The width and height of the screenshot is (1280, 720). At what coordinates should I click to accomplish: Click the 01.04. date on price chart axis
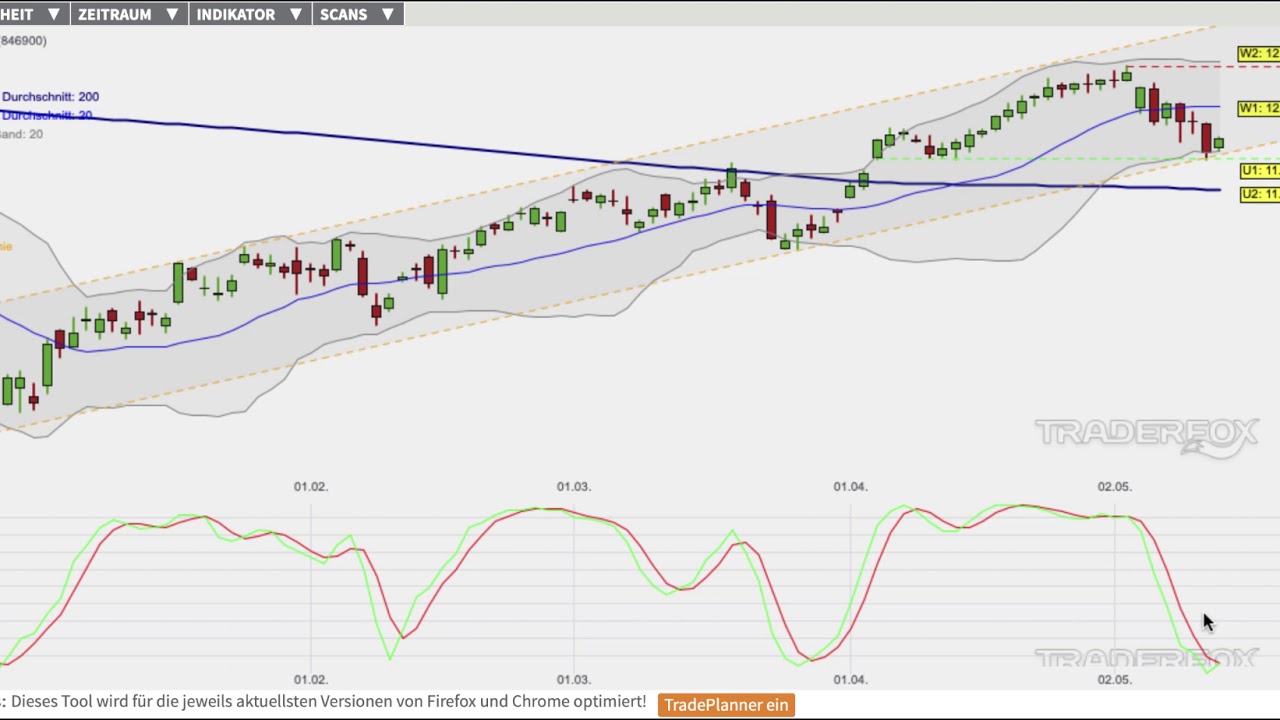(x=850, y=487)
